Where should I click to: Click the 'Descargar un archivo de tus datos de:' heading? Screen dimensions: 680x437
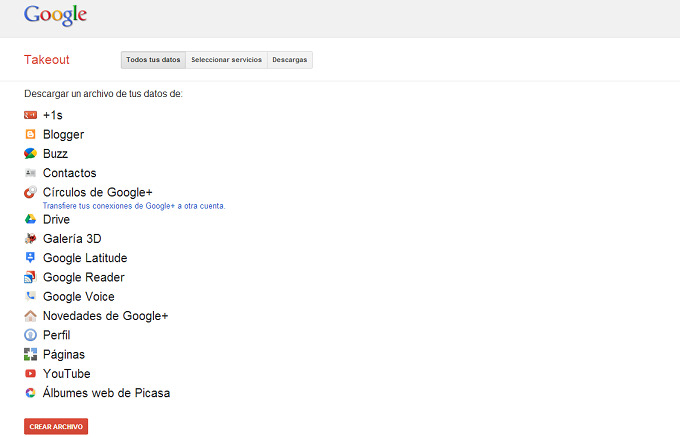tap(103, 94)
